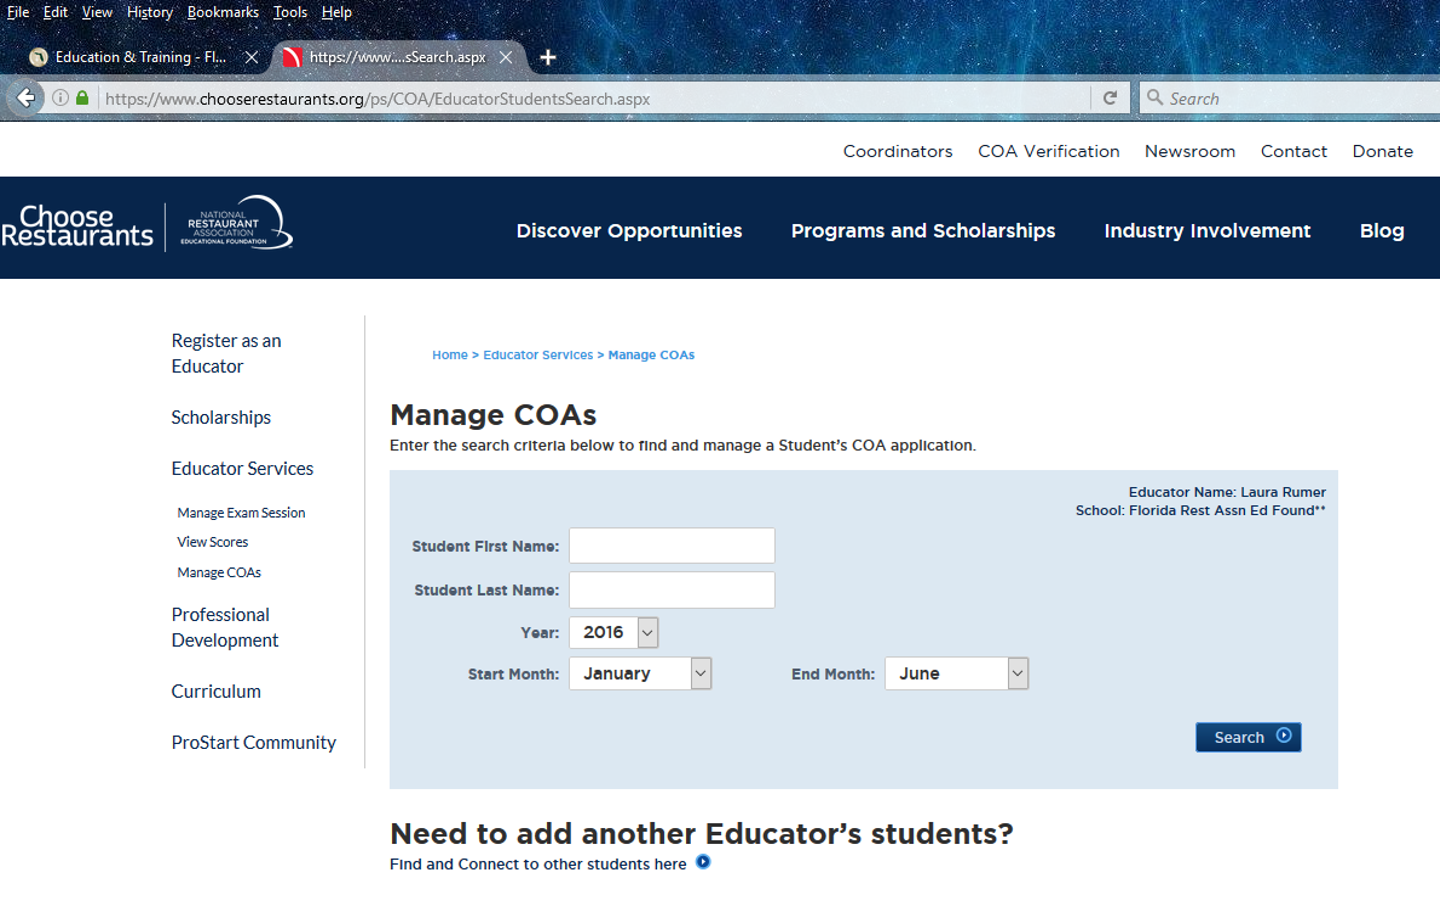Screen dimensions: 1440x901
Task: Go to Manage Exam Session in sidebar
Action: coord(241,513)
